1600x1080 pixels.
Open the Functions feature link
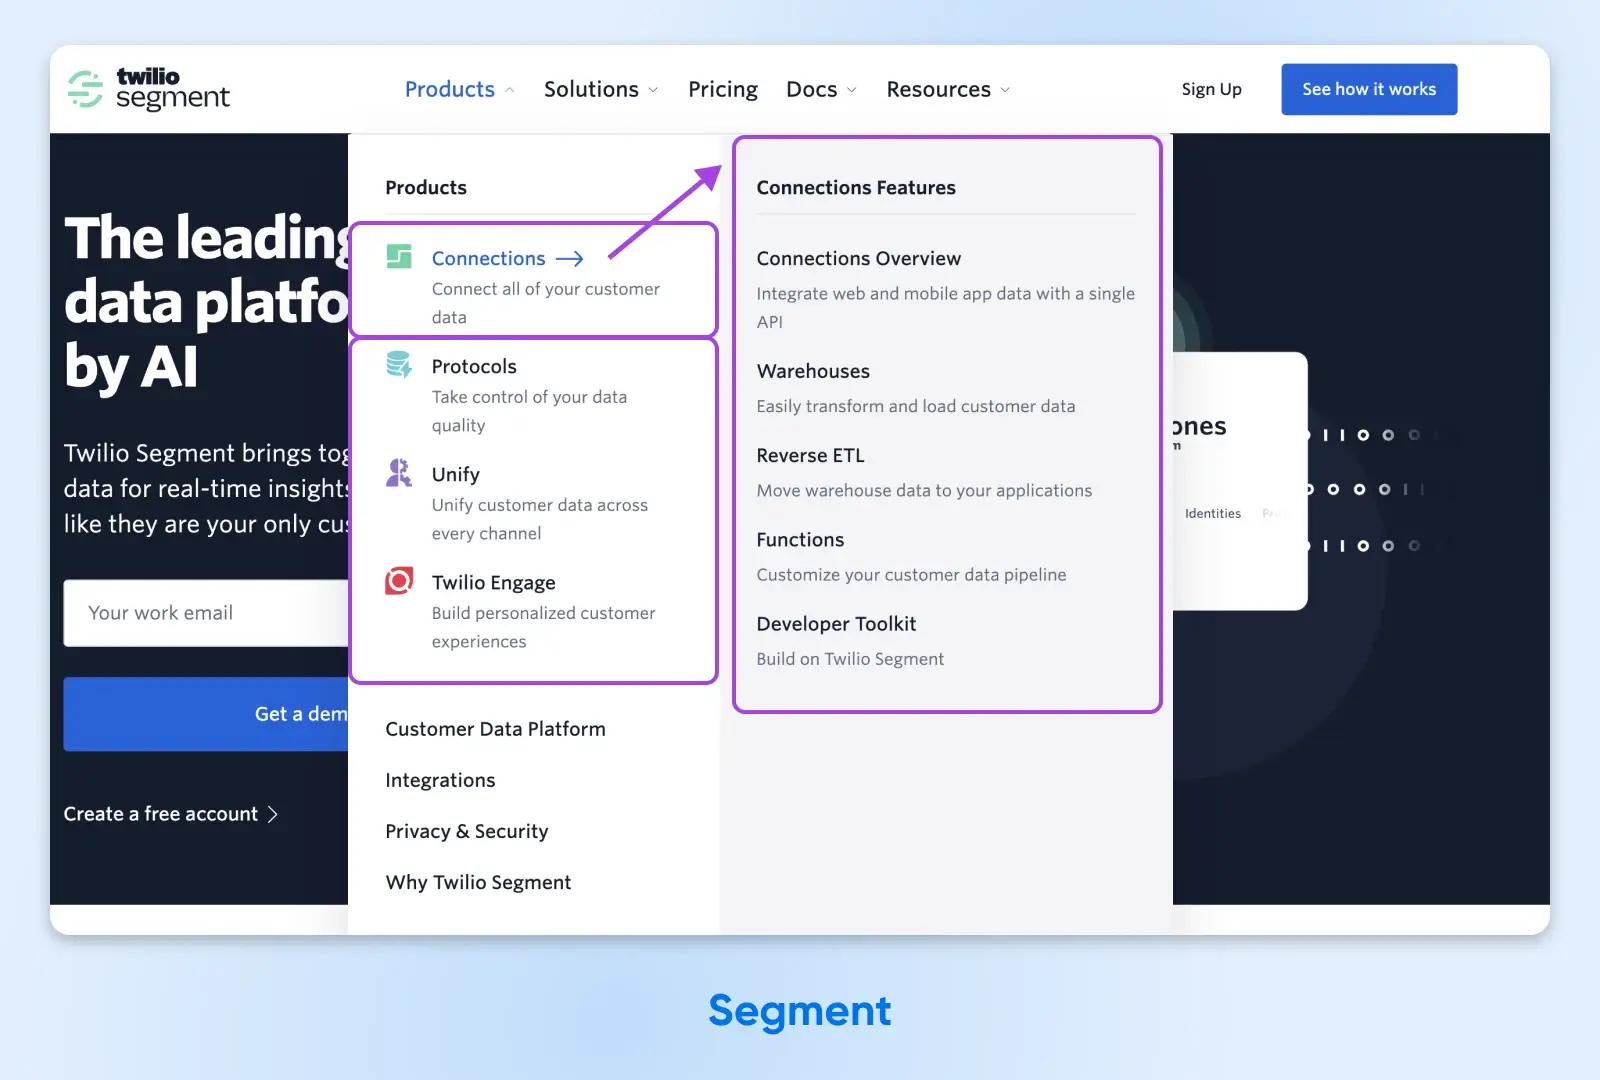800,539
